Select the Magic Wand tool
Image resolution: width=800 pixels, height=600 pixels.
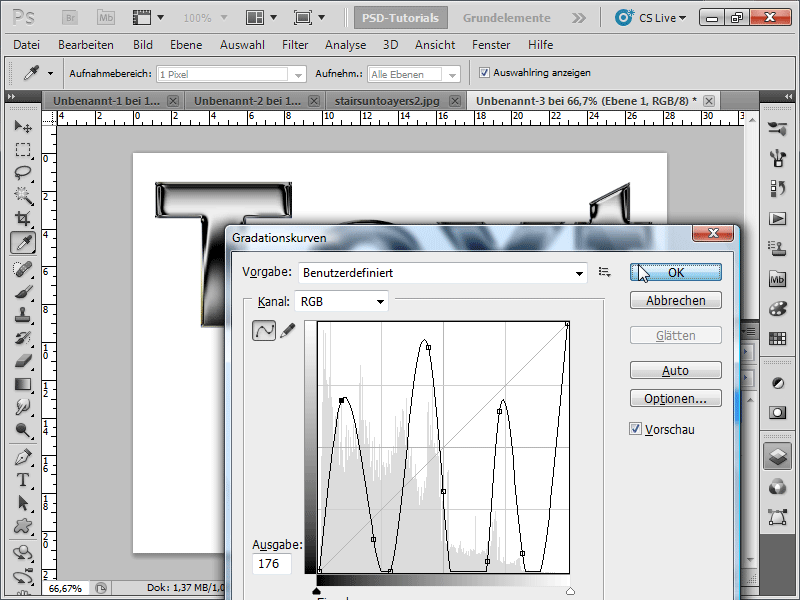tap(23, 196)
